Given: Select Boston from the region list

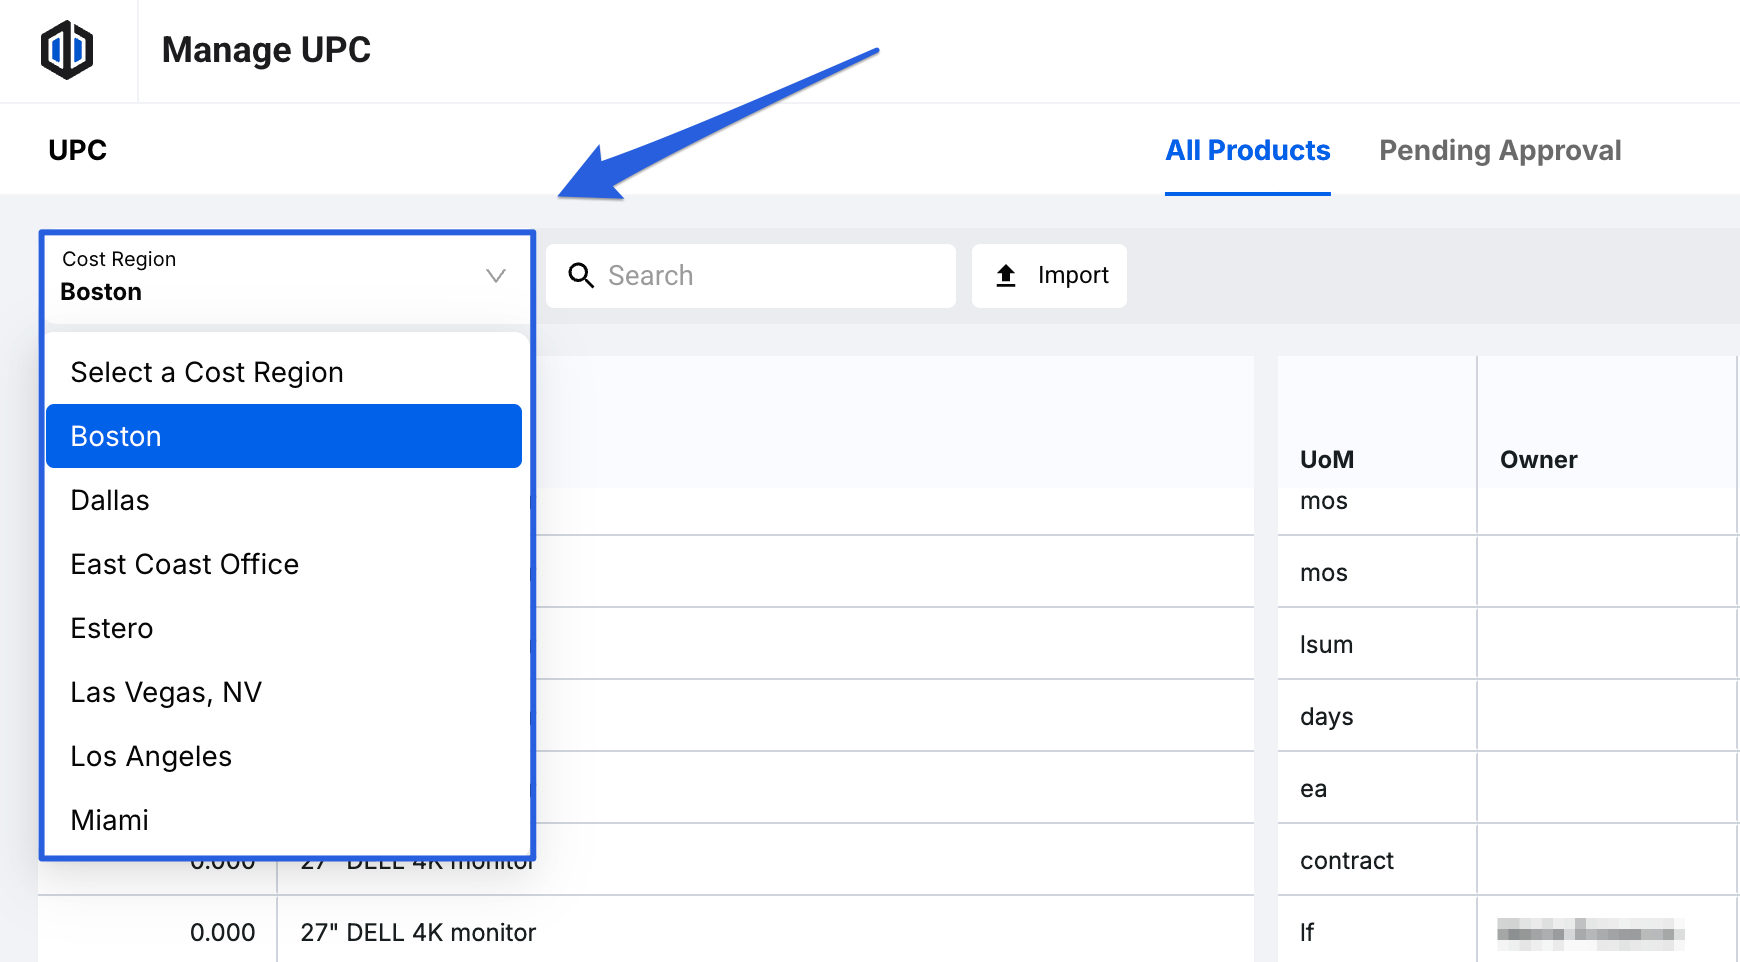Looking at the screenshot, I should point(283,436).
